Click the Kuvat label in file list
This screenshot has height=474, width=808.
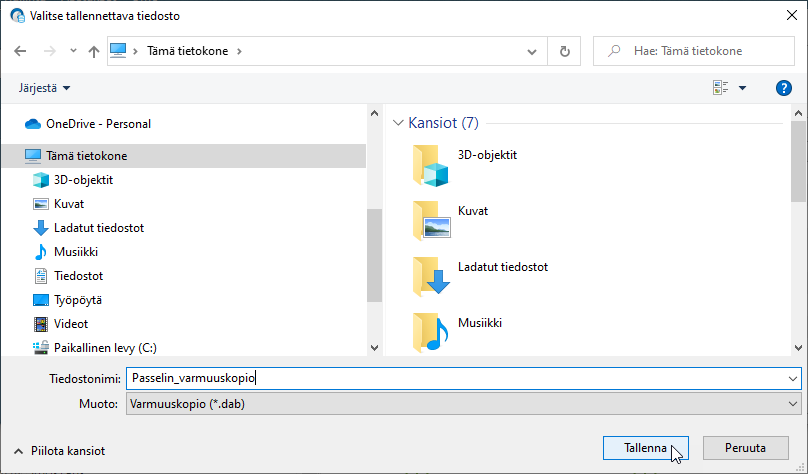473,211
